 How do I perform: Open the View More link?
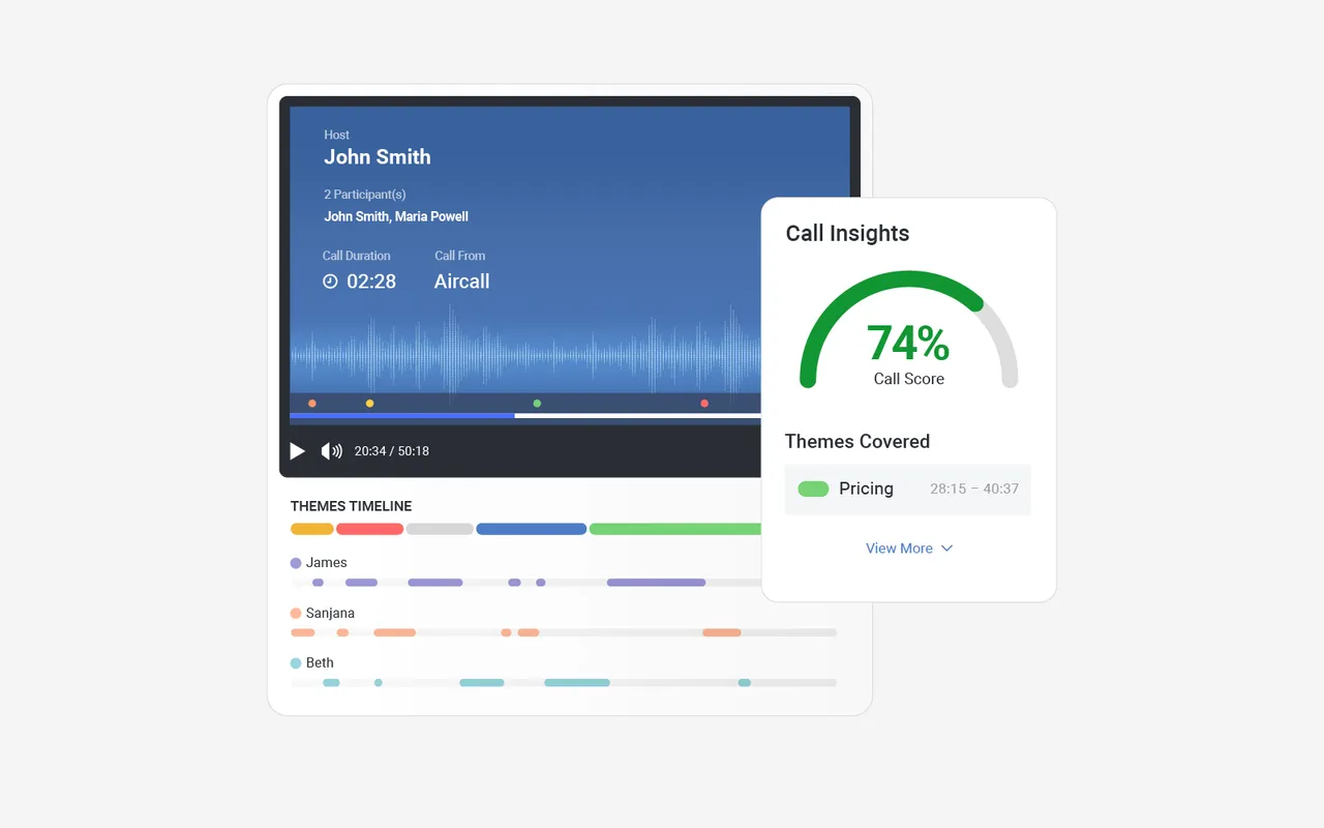coord(899,548)
